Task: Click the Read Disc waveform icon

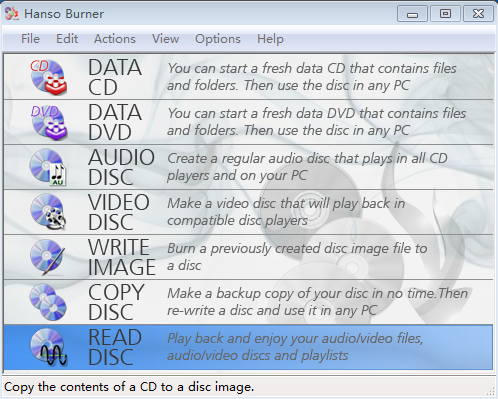Action: [x=48, y=347]
